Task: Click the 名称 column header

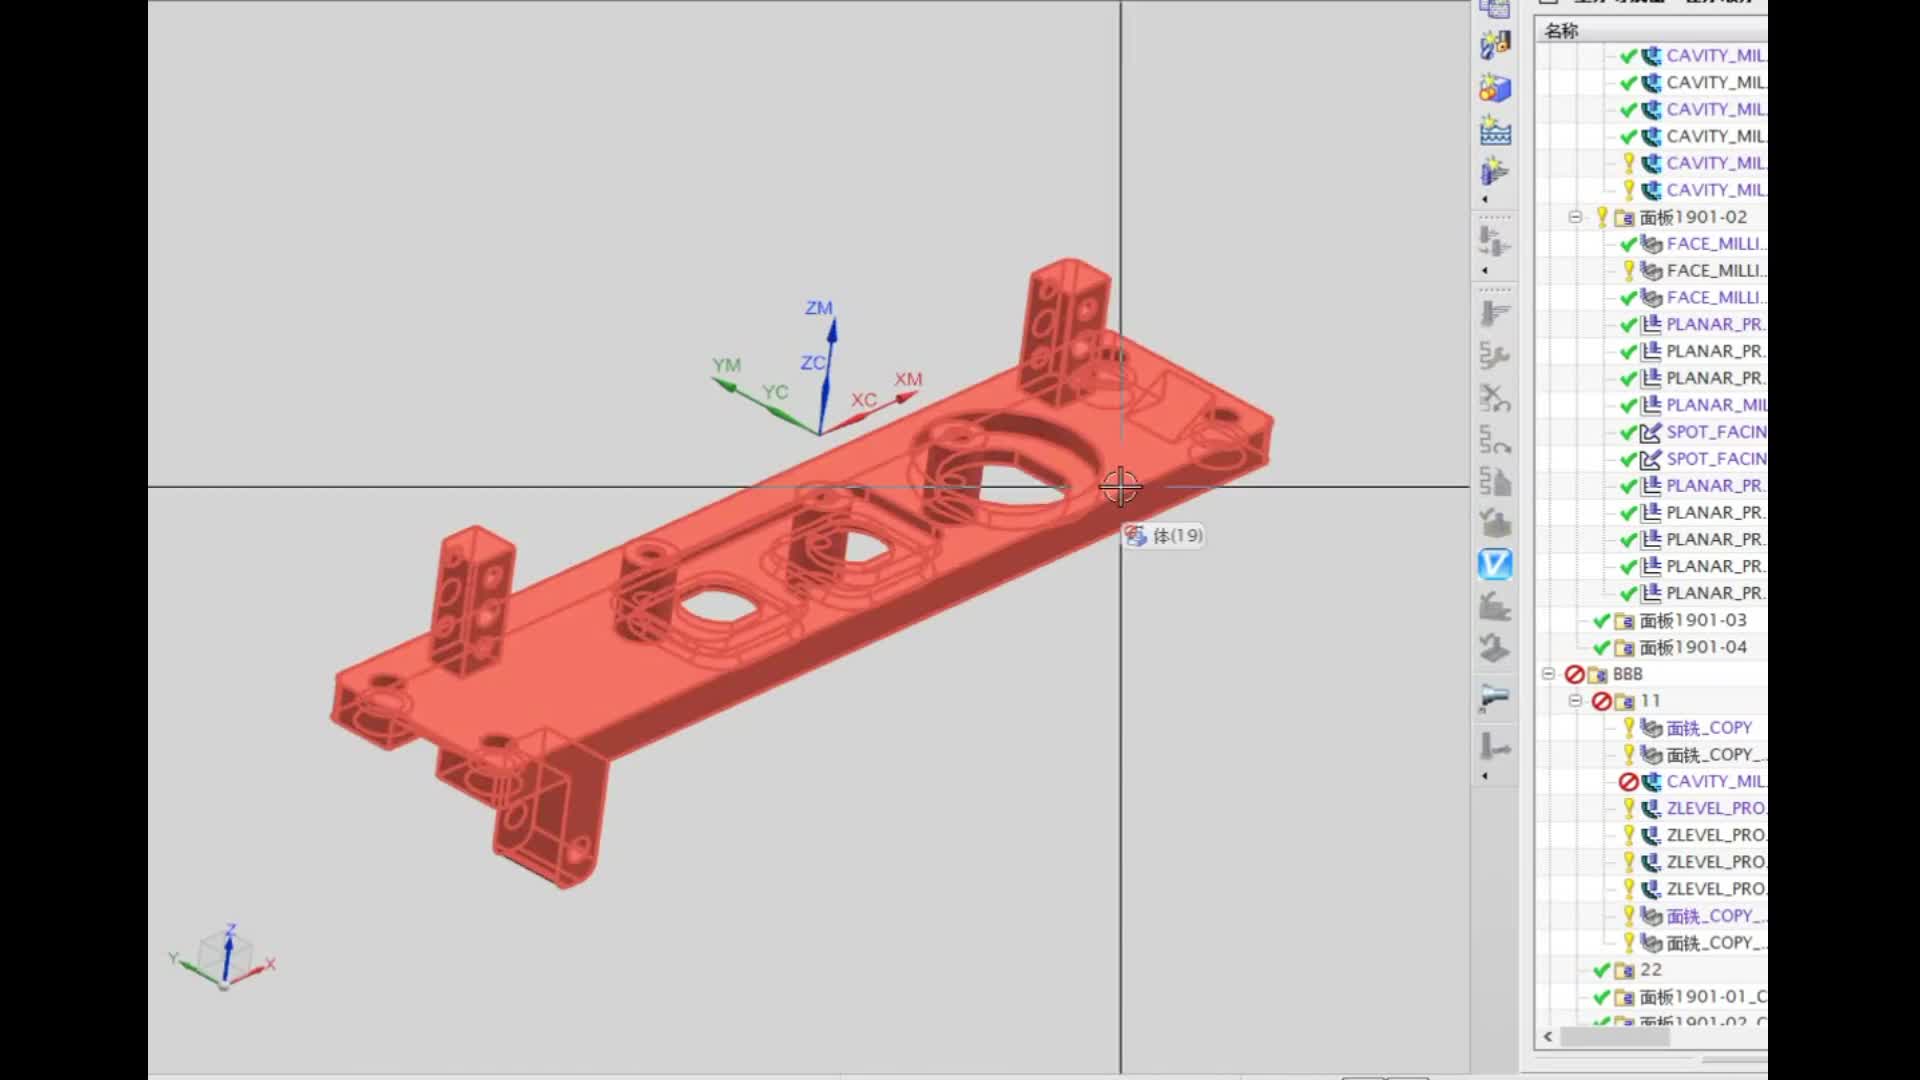Action: (x=1652, y=31)
